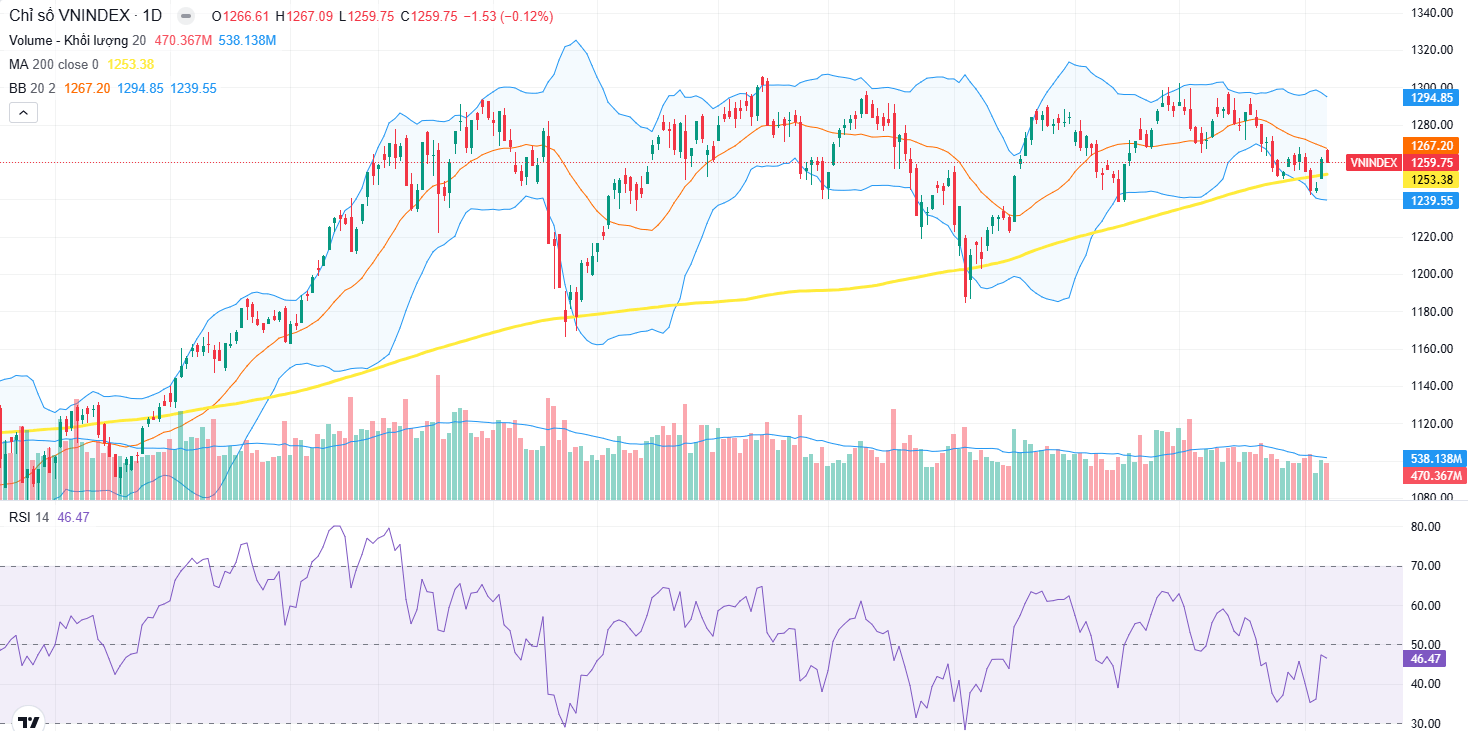The image size is (1468, 731).
Task: Click the 1280.00 tick on the price scale
Action: pyautogui.click(x=1431, y=124)
